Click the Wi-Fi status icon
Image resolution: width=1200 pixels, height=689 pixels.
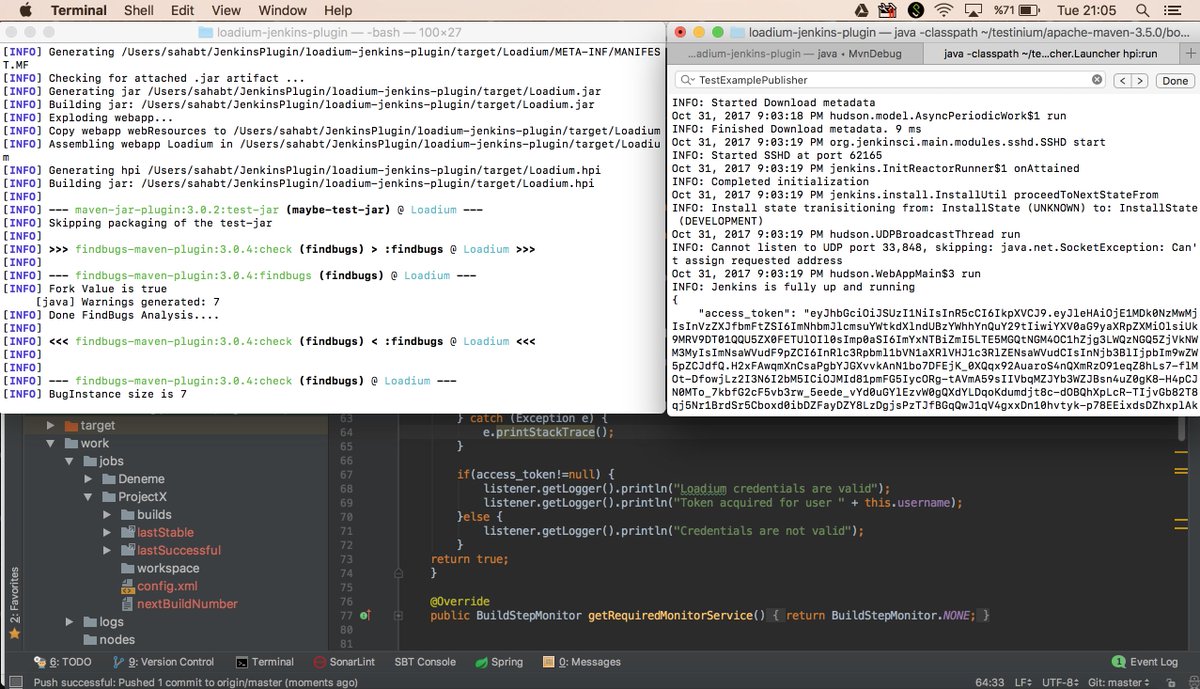pos(944,11)
